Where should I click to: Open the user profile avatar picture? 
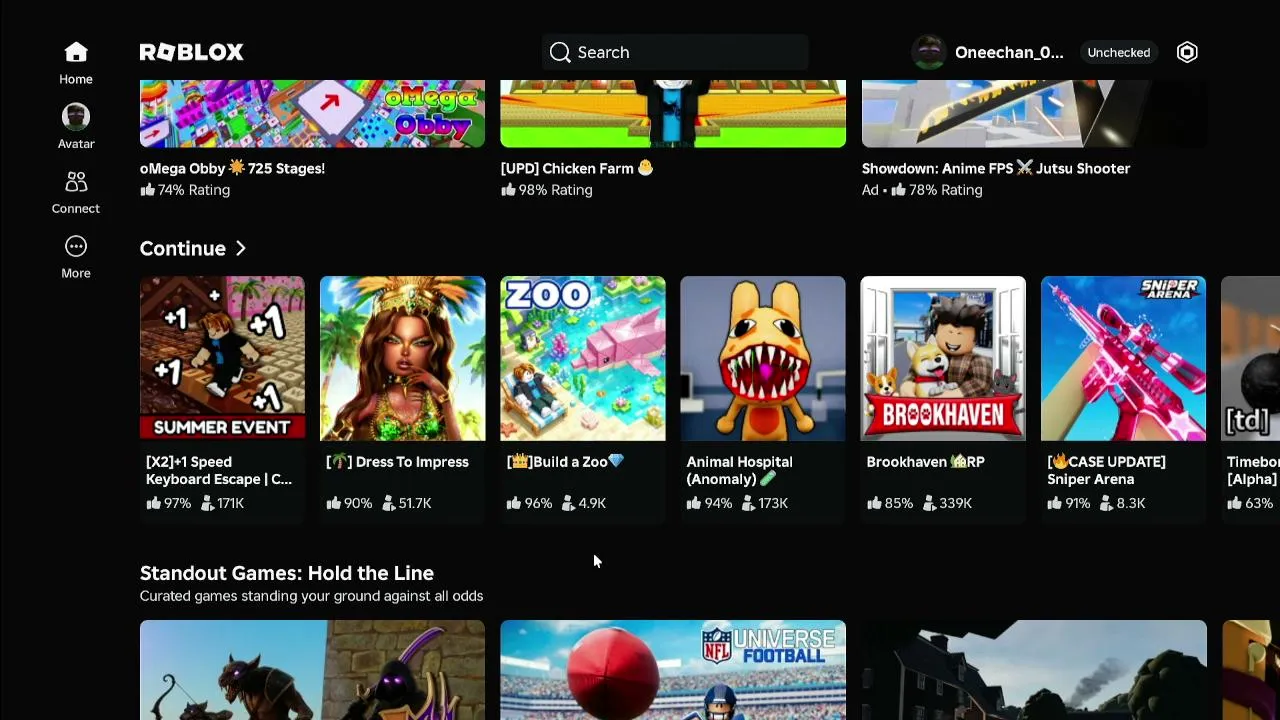click(x=929, y=52)
